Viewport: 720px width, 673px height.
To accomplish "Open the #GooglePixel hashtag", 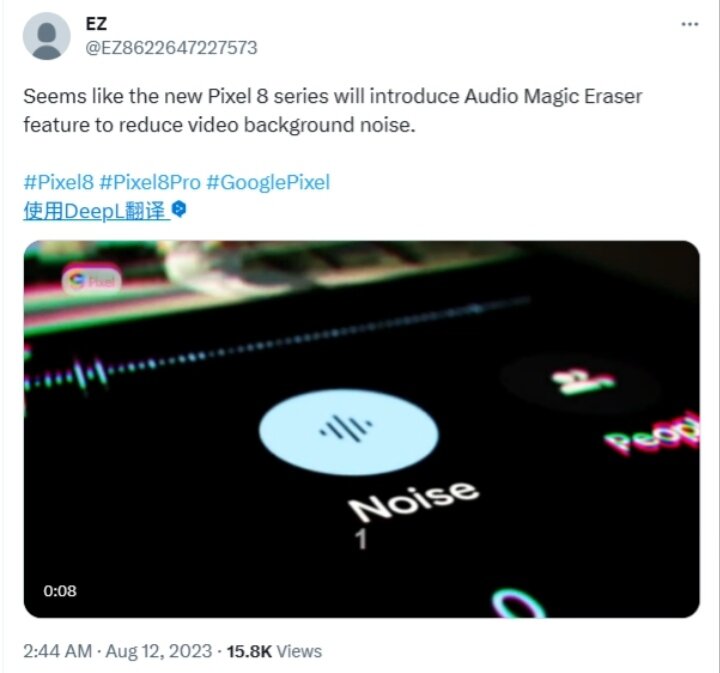I will coord(268,182).
